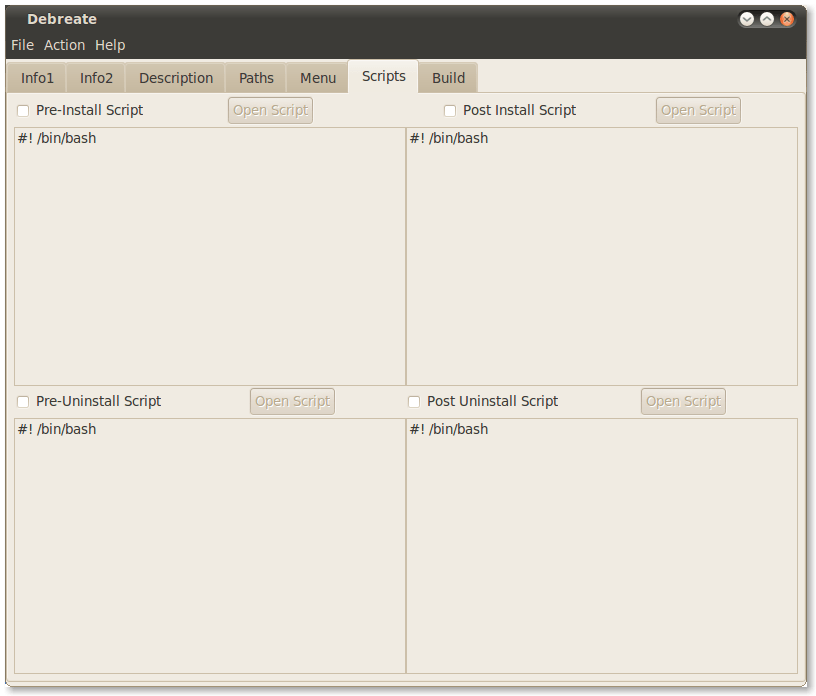Toggle the Pre-Uninstall Script checkbox
Image resolution: width=816 pixels, height=696 pixels.
[x=23, y=402]
